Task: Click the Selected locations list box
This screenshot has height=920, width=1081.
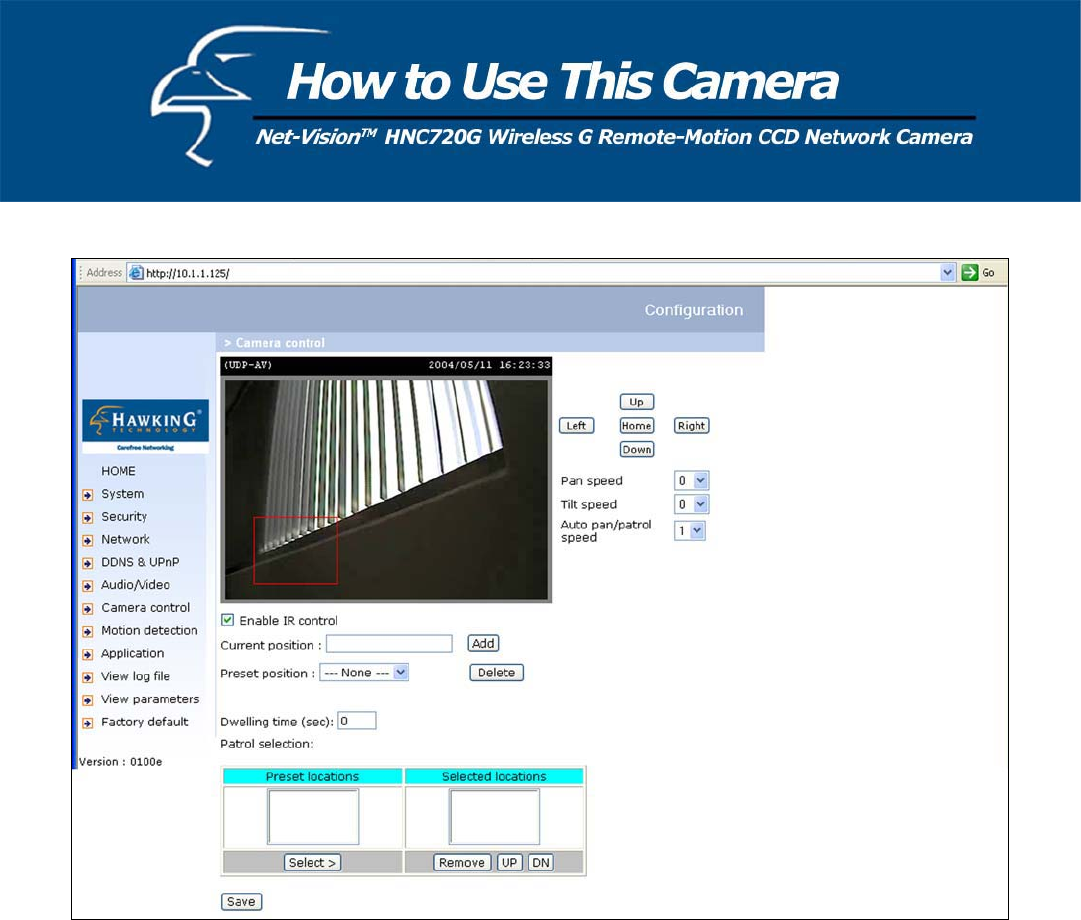Action: [x=494, y=817]
